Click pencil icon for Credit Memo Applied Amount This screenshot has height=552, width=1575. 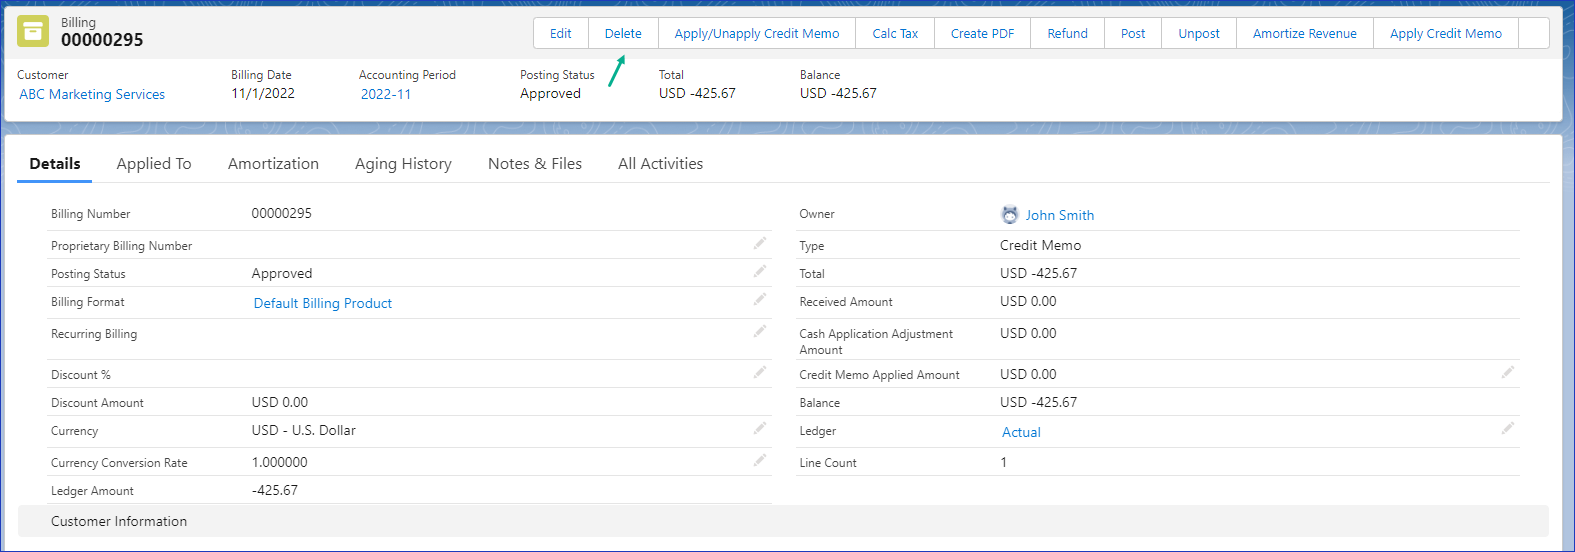(x=1508, y=372)
